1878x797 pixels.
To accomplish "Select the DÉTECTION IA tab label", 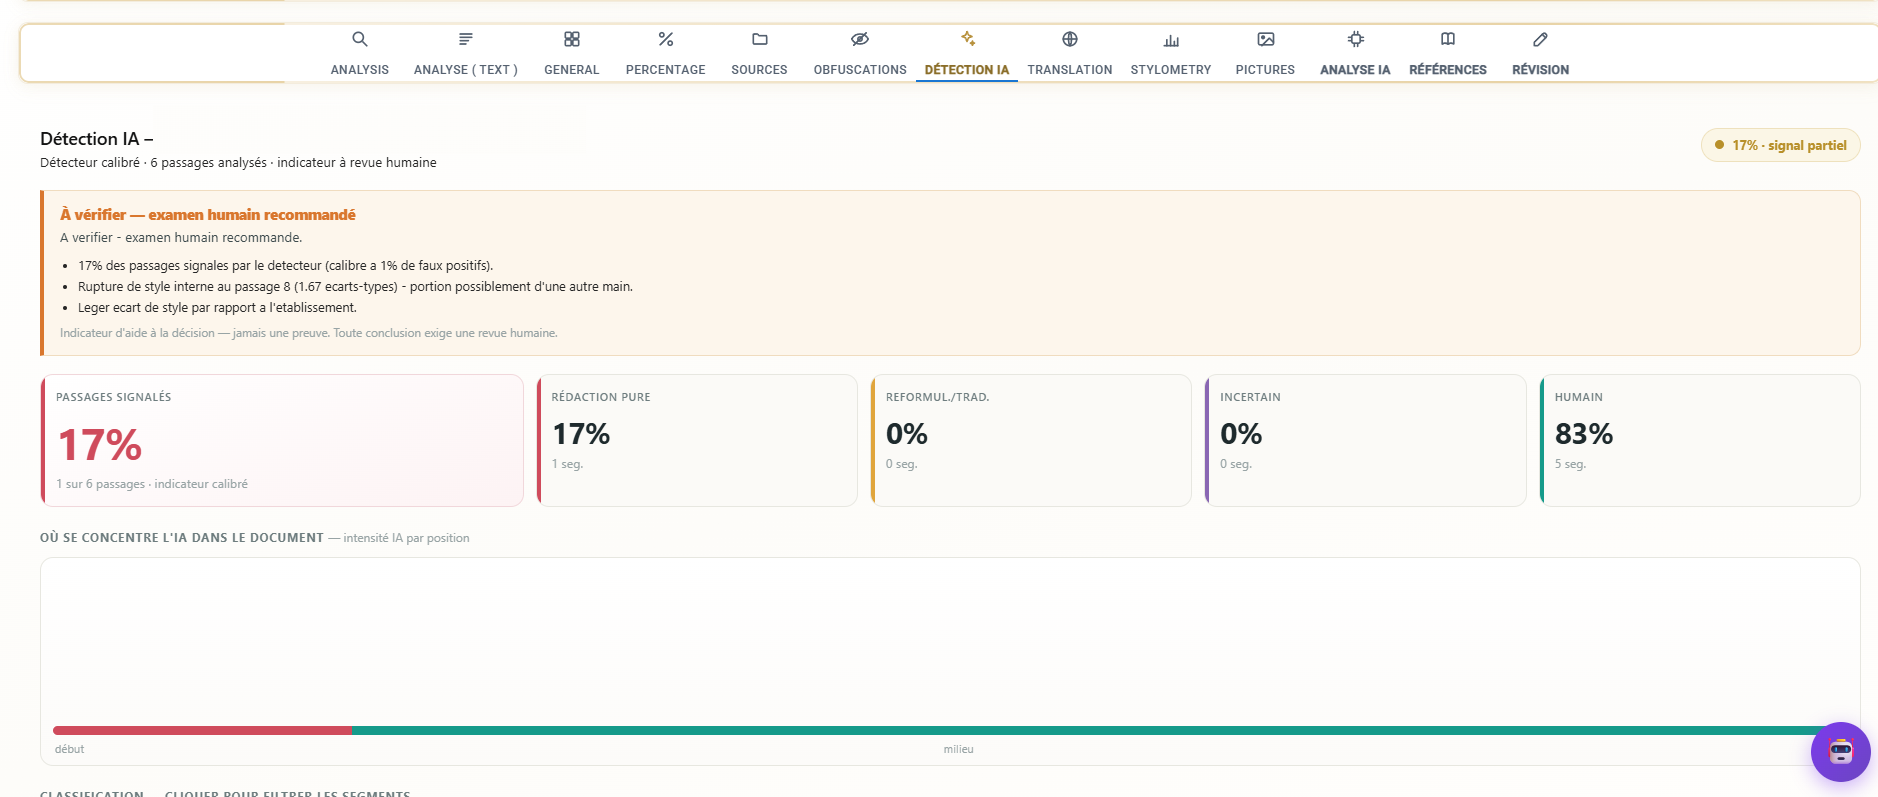I will tap(967, 70).
